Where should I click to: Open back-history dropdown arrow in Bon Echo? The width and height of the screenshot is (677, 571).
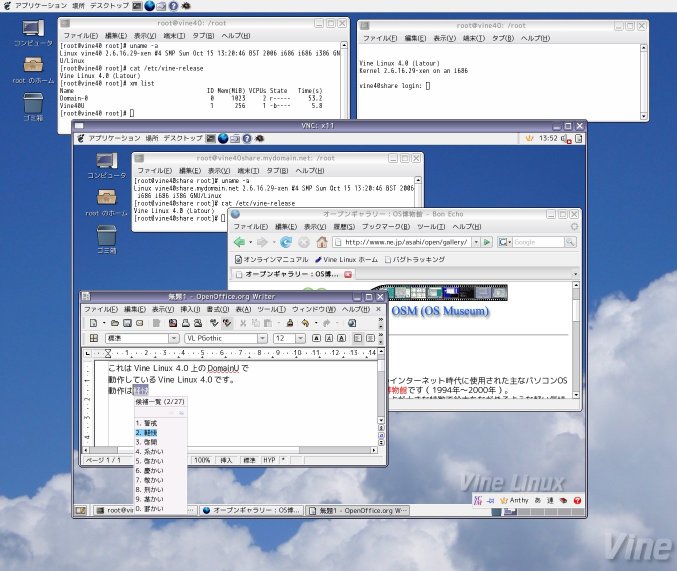coord(250,242)
